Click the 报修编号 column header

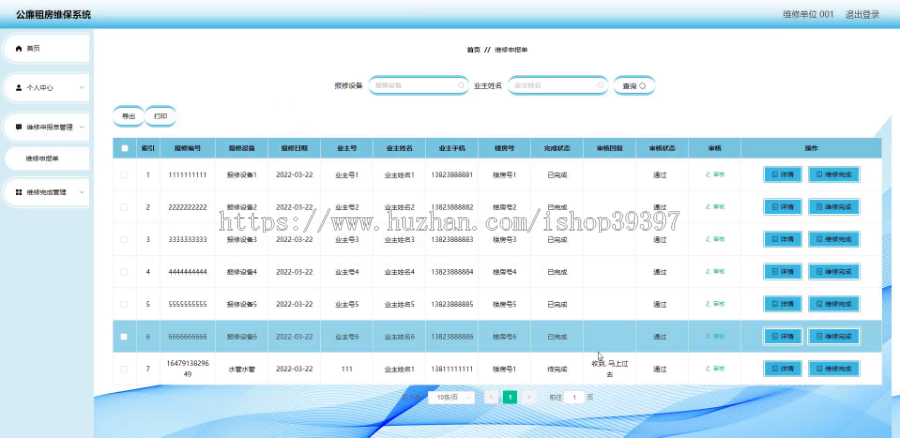(188, 148)
